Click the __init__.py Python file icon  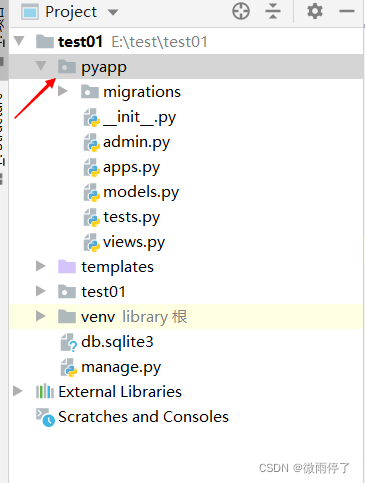click(91, 117)
